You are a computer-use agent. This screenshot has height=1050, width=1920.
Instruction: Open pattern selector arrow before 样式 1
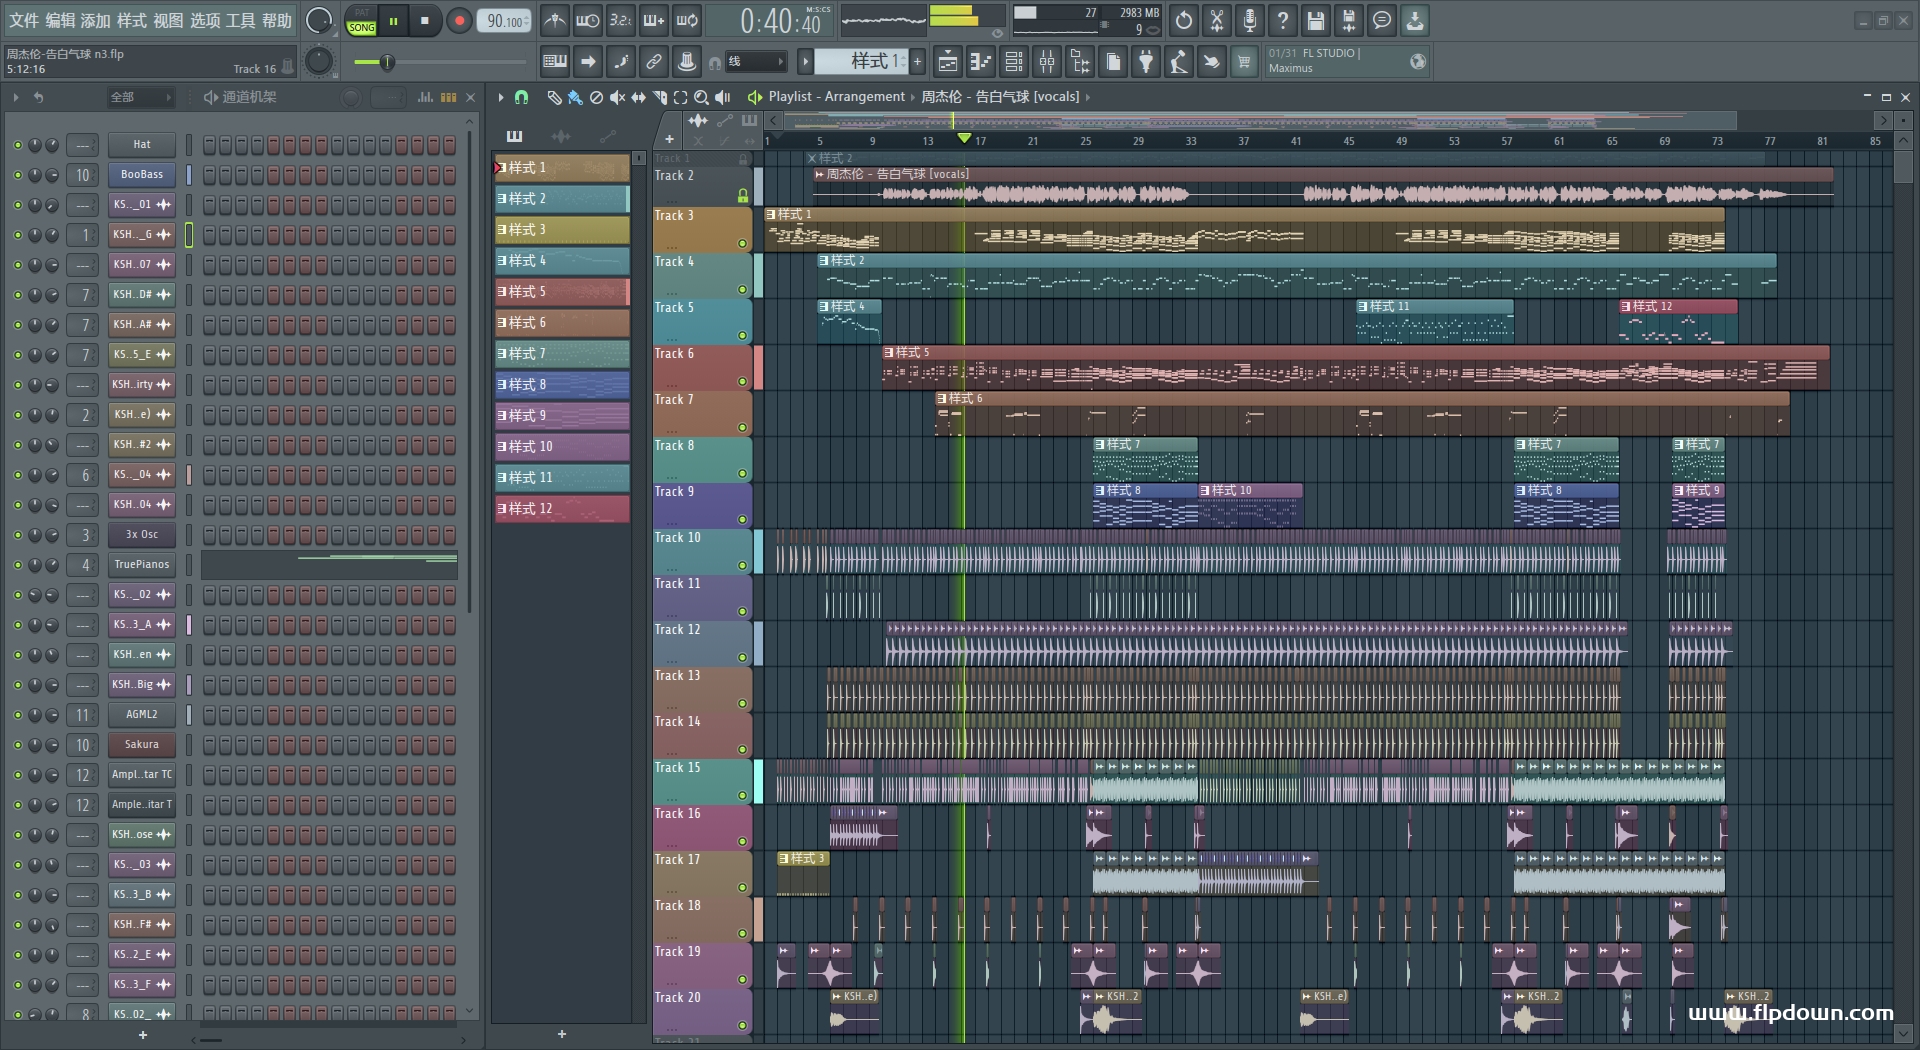pyautogui.click(x=805, y=62)
